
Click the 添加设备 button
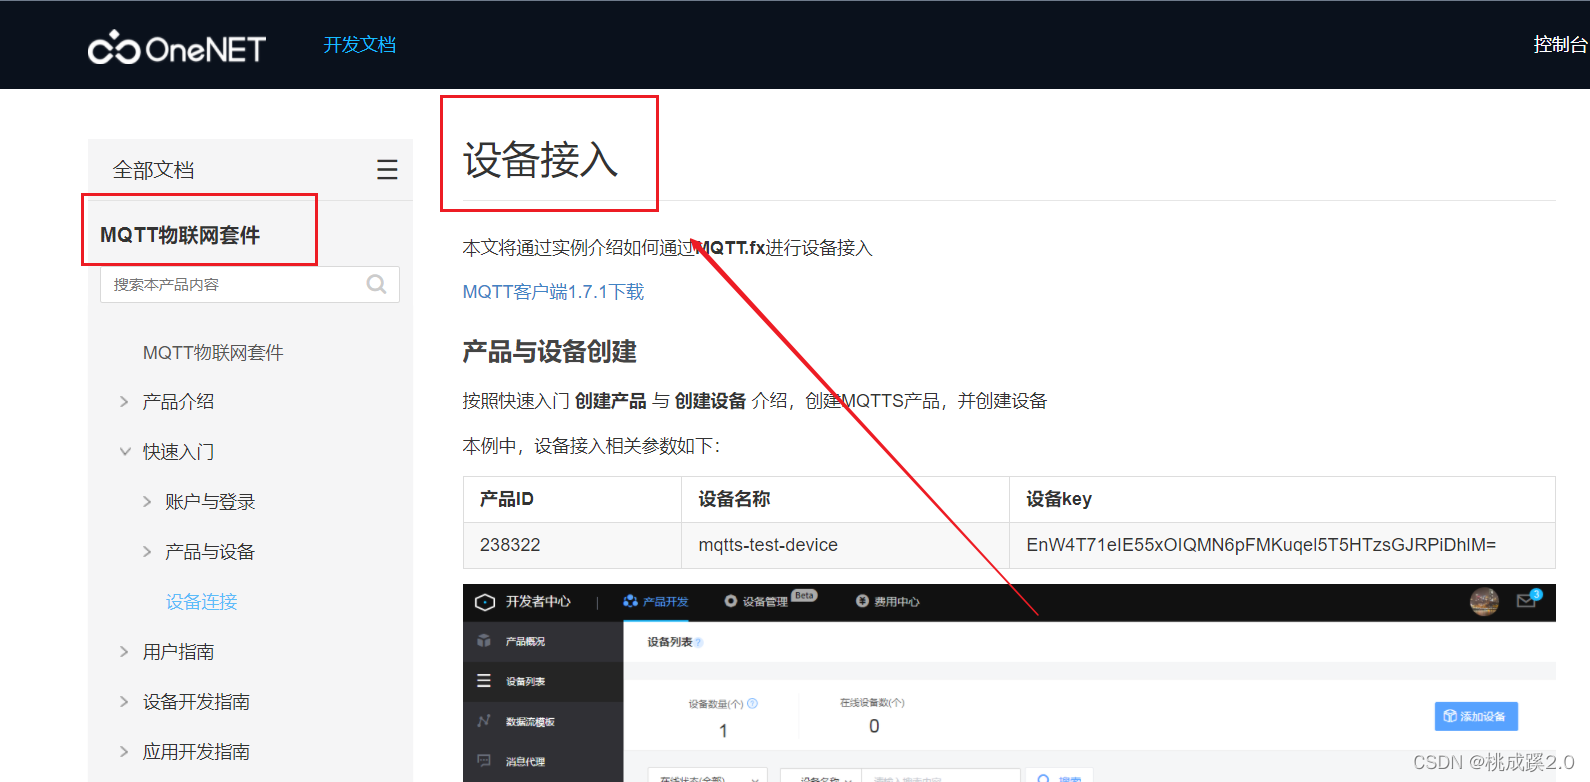click(x=1476, y=716)
